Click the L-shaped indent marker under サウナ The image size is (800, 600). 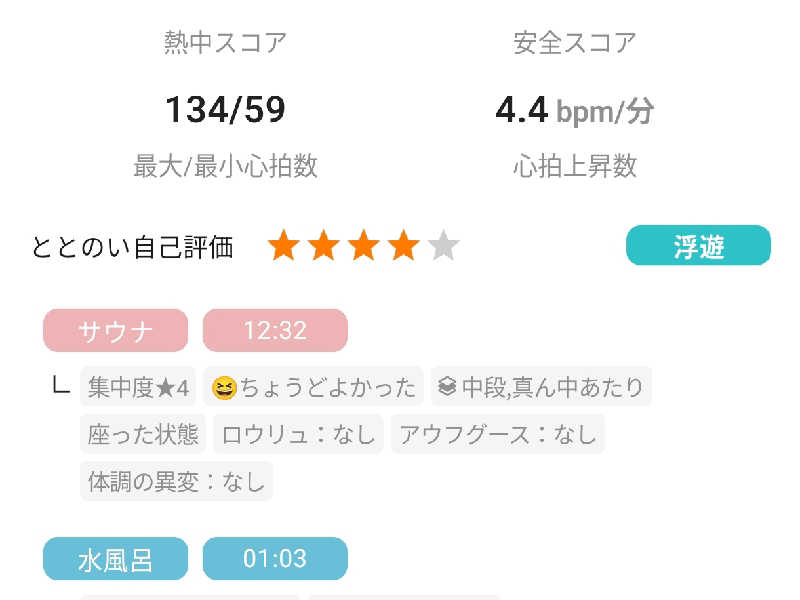point(61,385)
